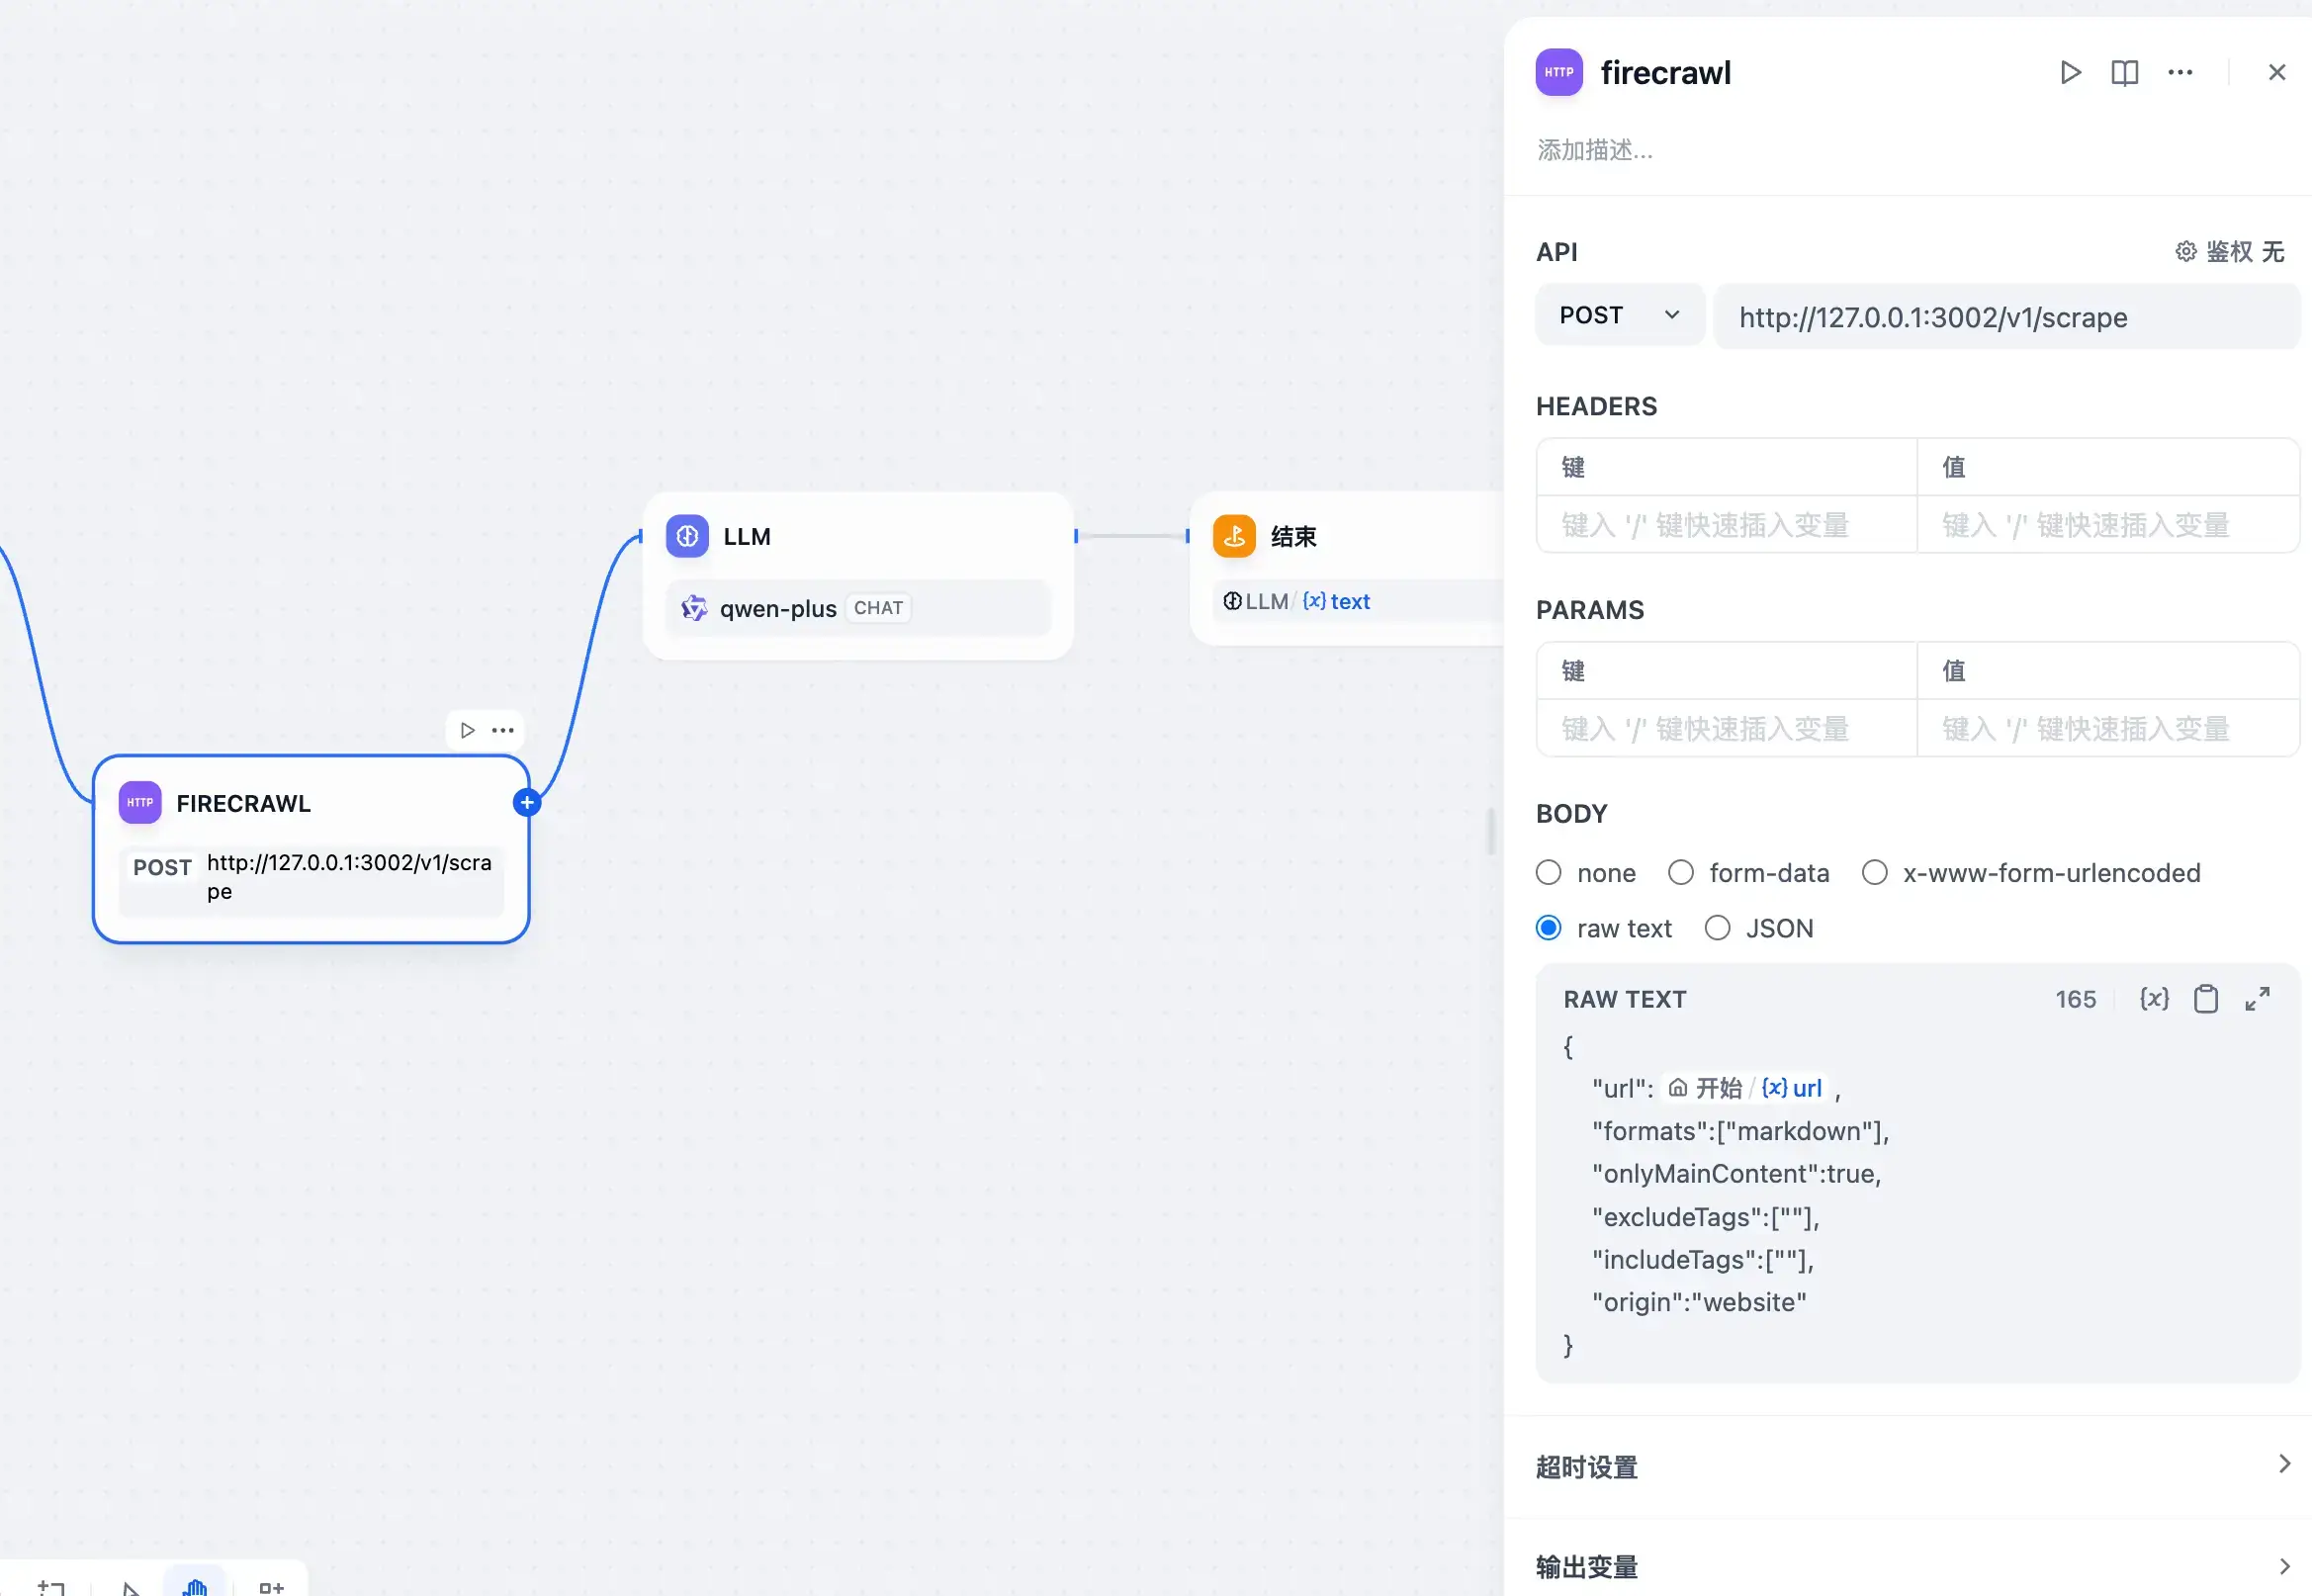Add a next step via the FIRECRAWL plus handle
Viewport: 2312px width, 1596px height.
[x=527, y=802]
